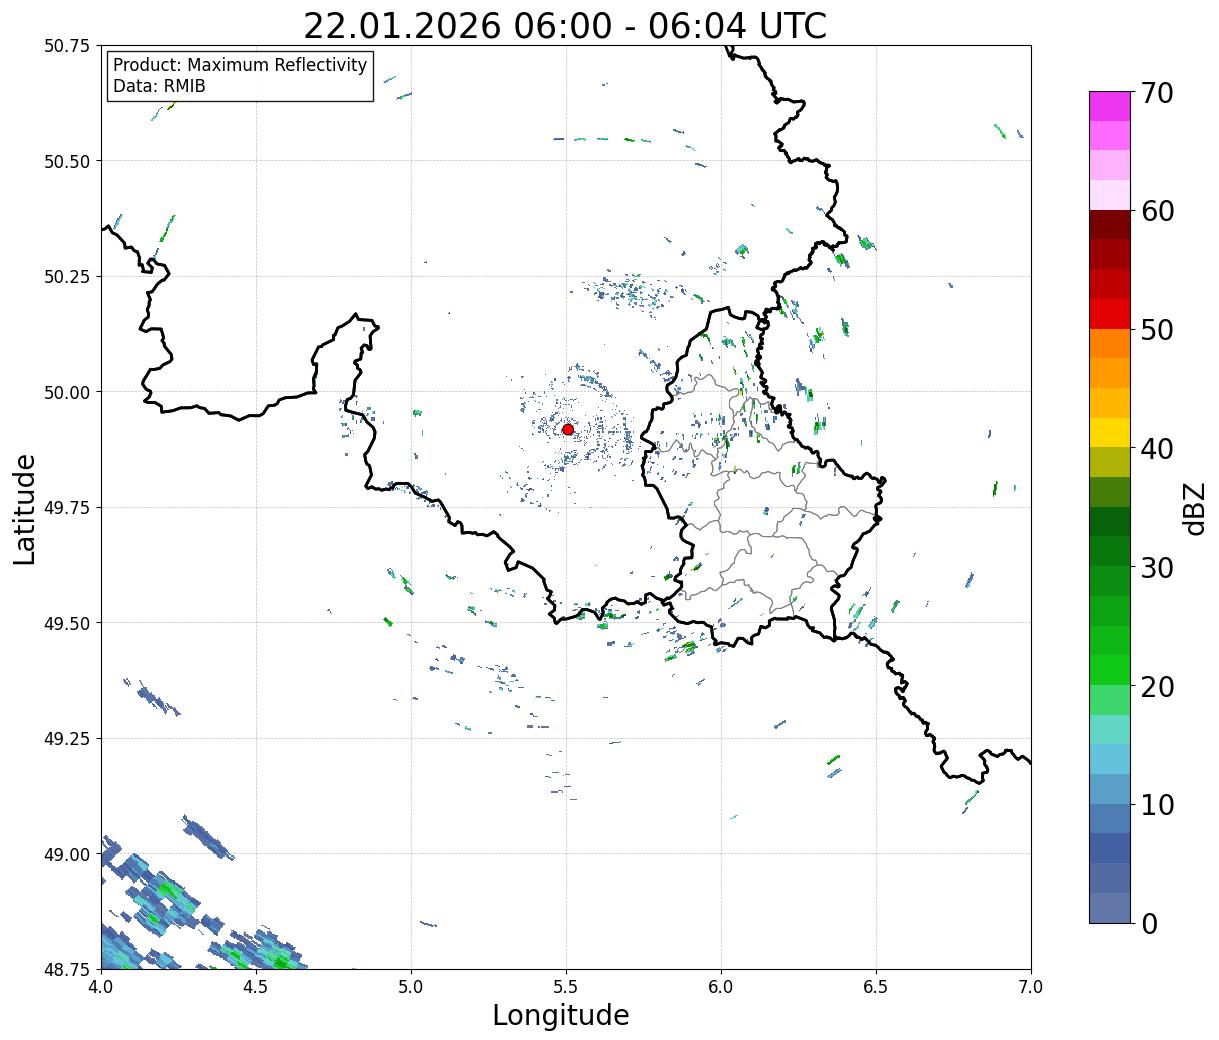This screenshot has width=1219, height=1040.
Task: Click the 'Data: RMIB' legend text
Action: 159,86
